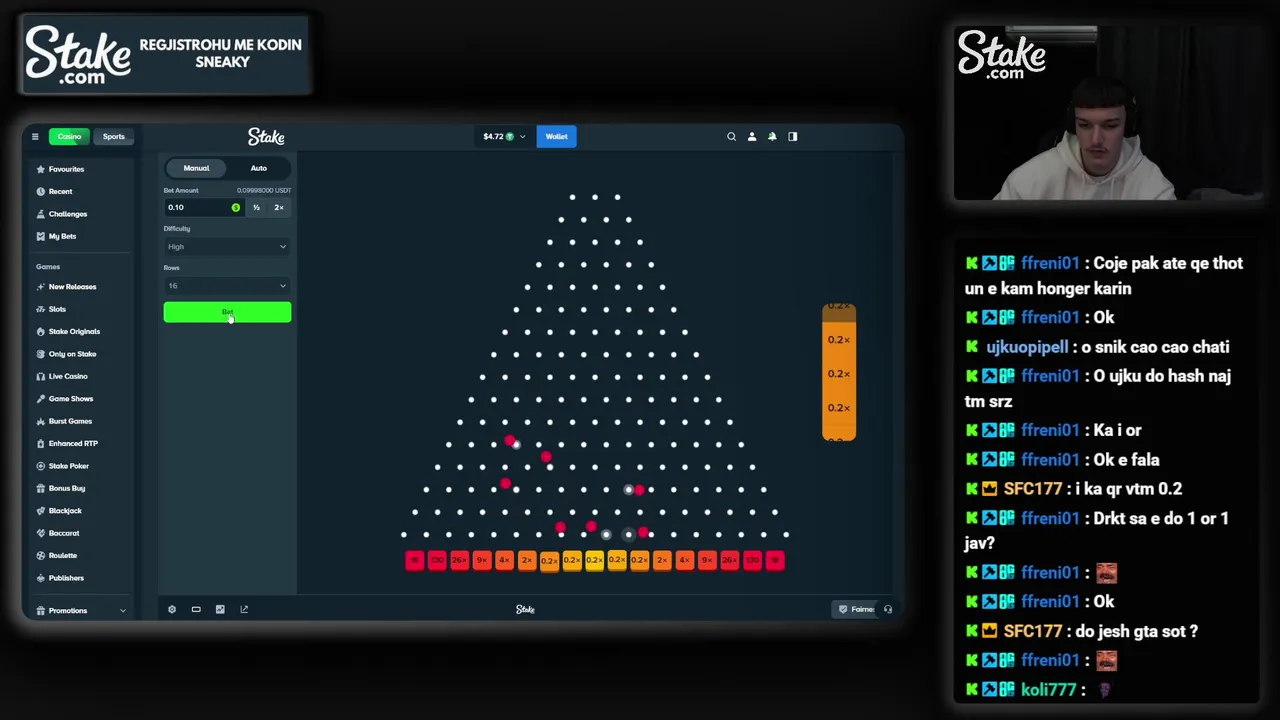Expand the $4.72 balance dropdown
The image size is (1280, 720).
pos(503,136)
